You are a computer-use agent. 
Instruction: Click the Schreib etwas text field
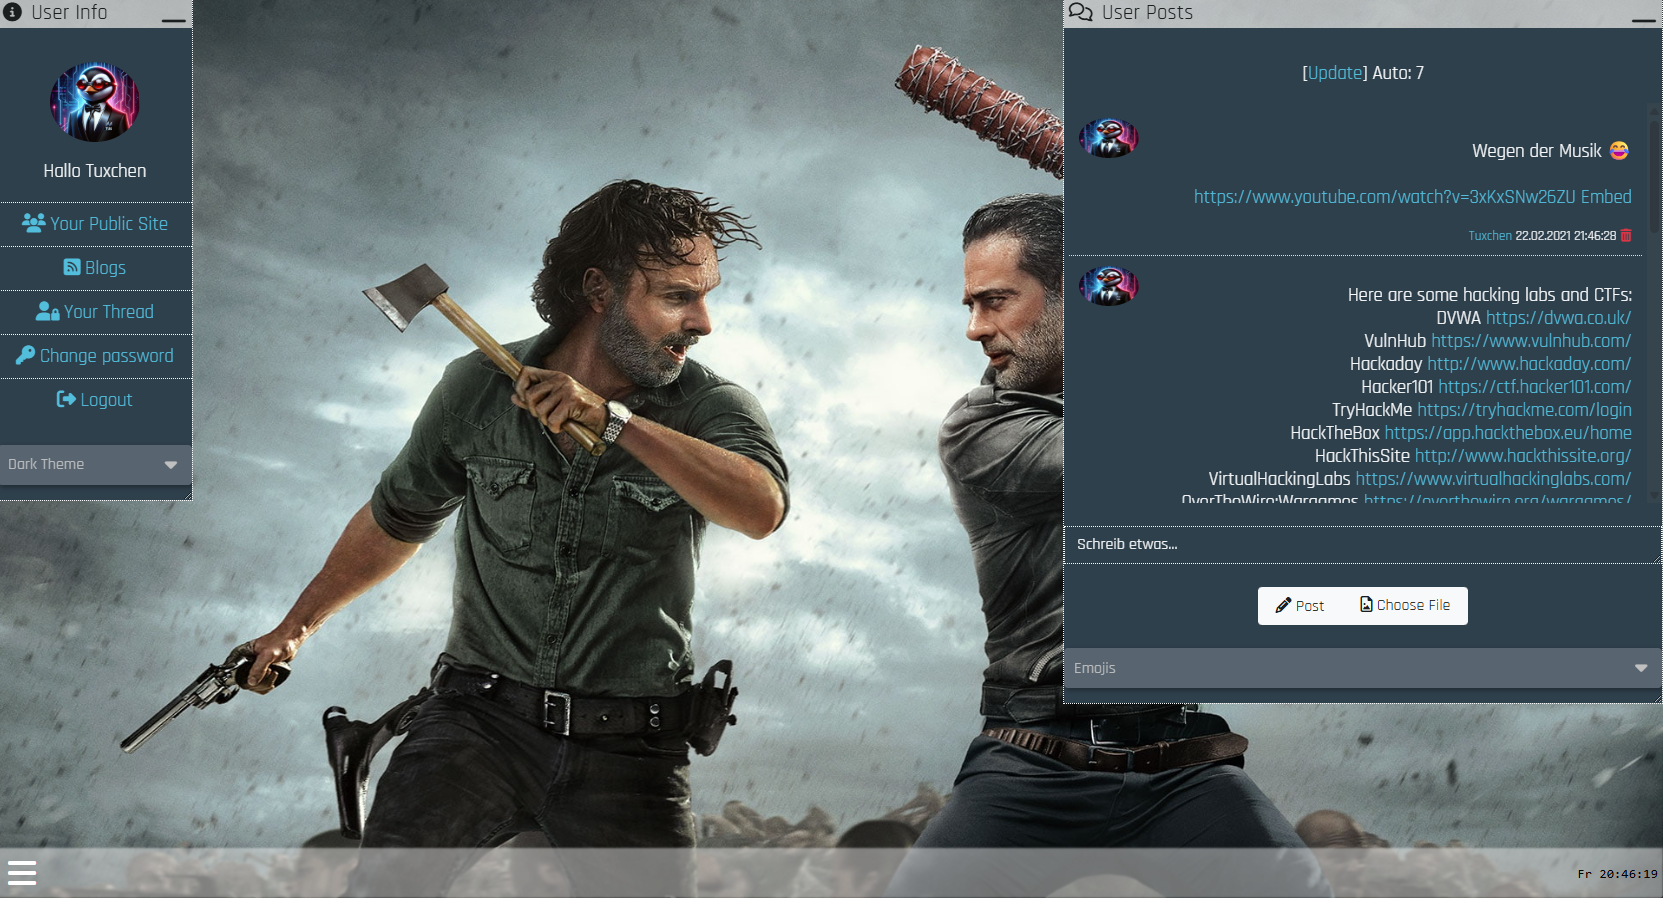tap(1362, 544)
